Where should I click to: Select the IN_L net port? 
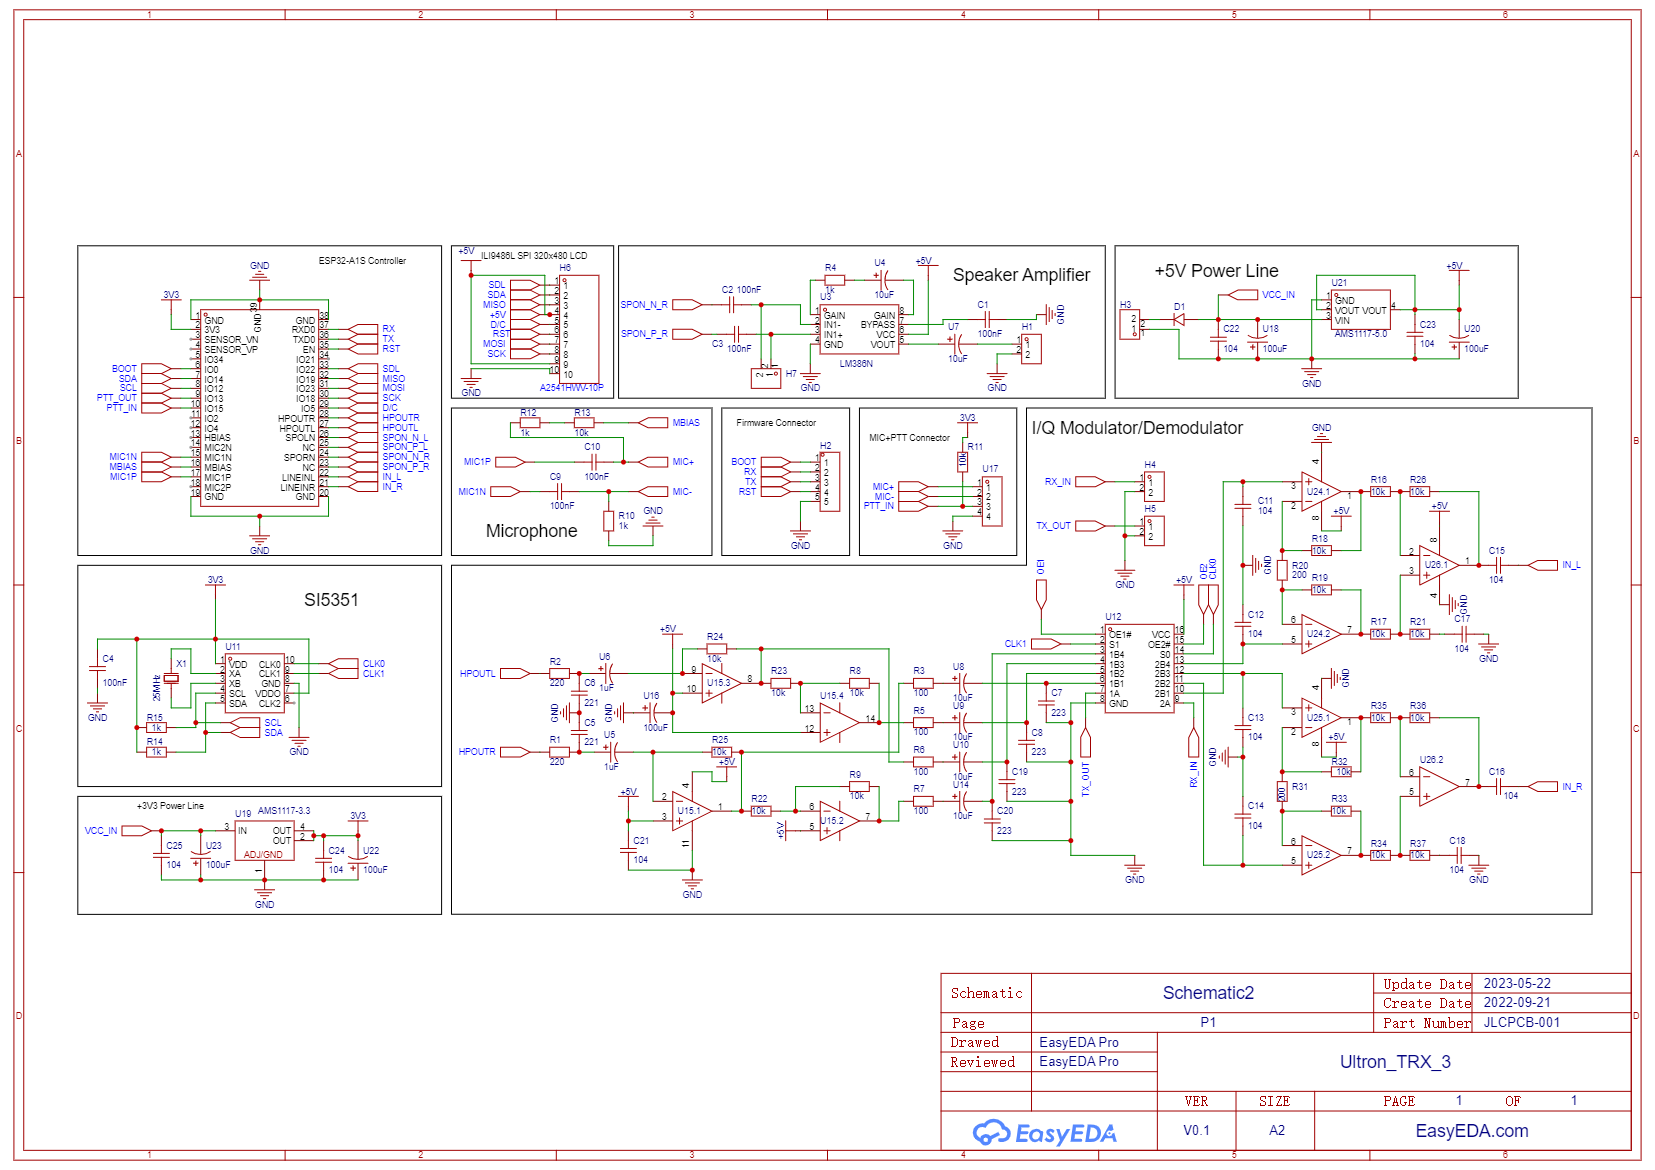[1569, 566]
